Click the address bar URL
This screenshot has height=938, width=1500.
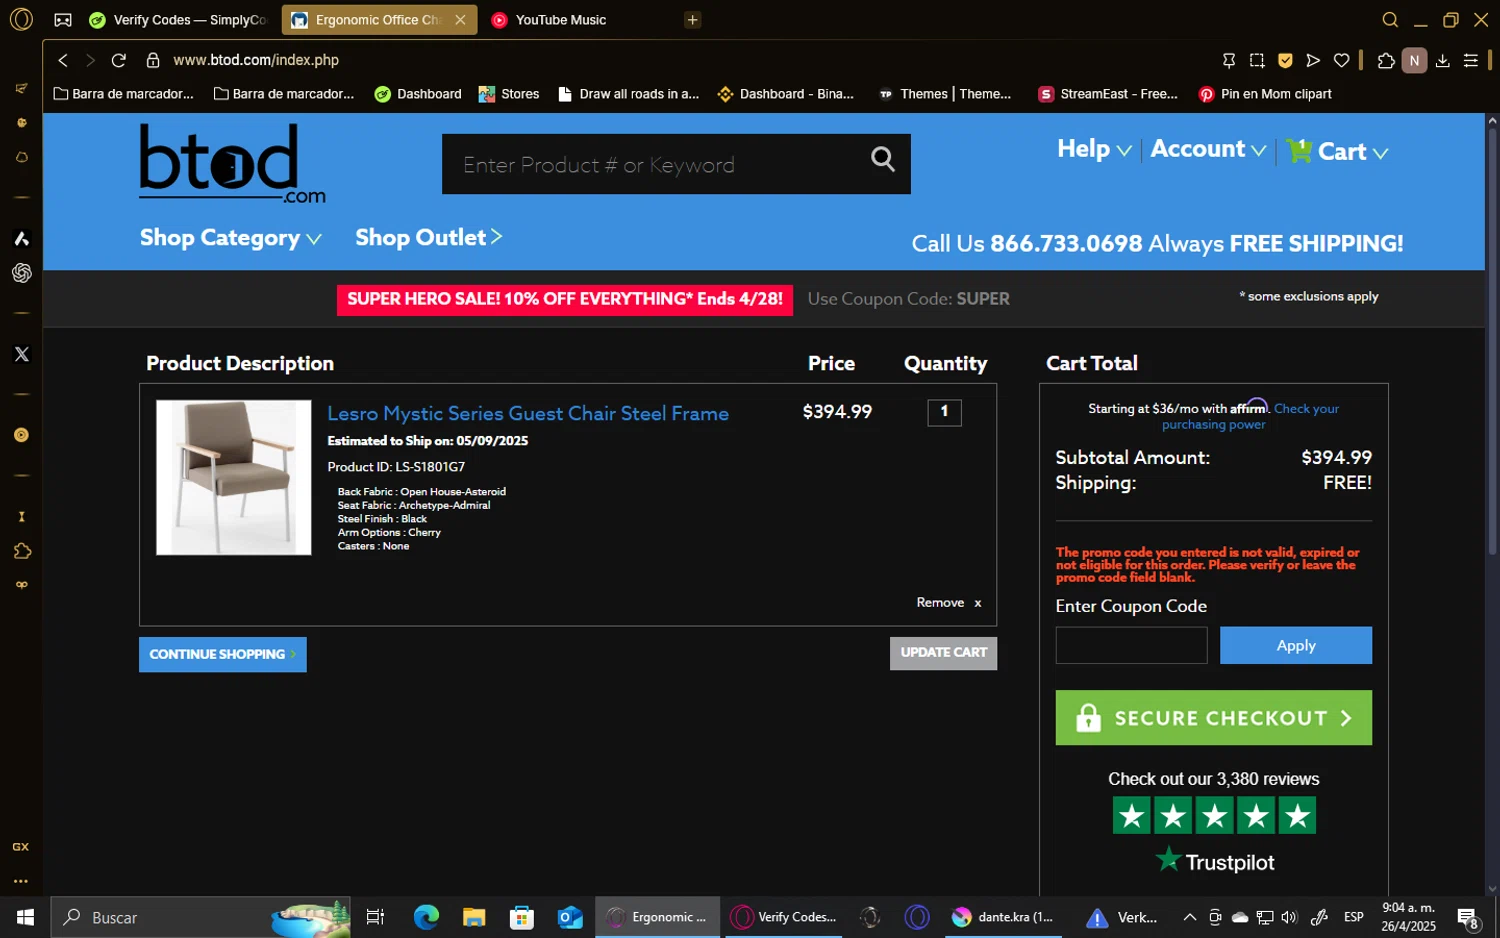[x=256, y=60]
